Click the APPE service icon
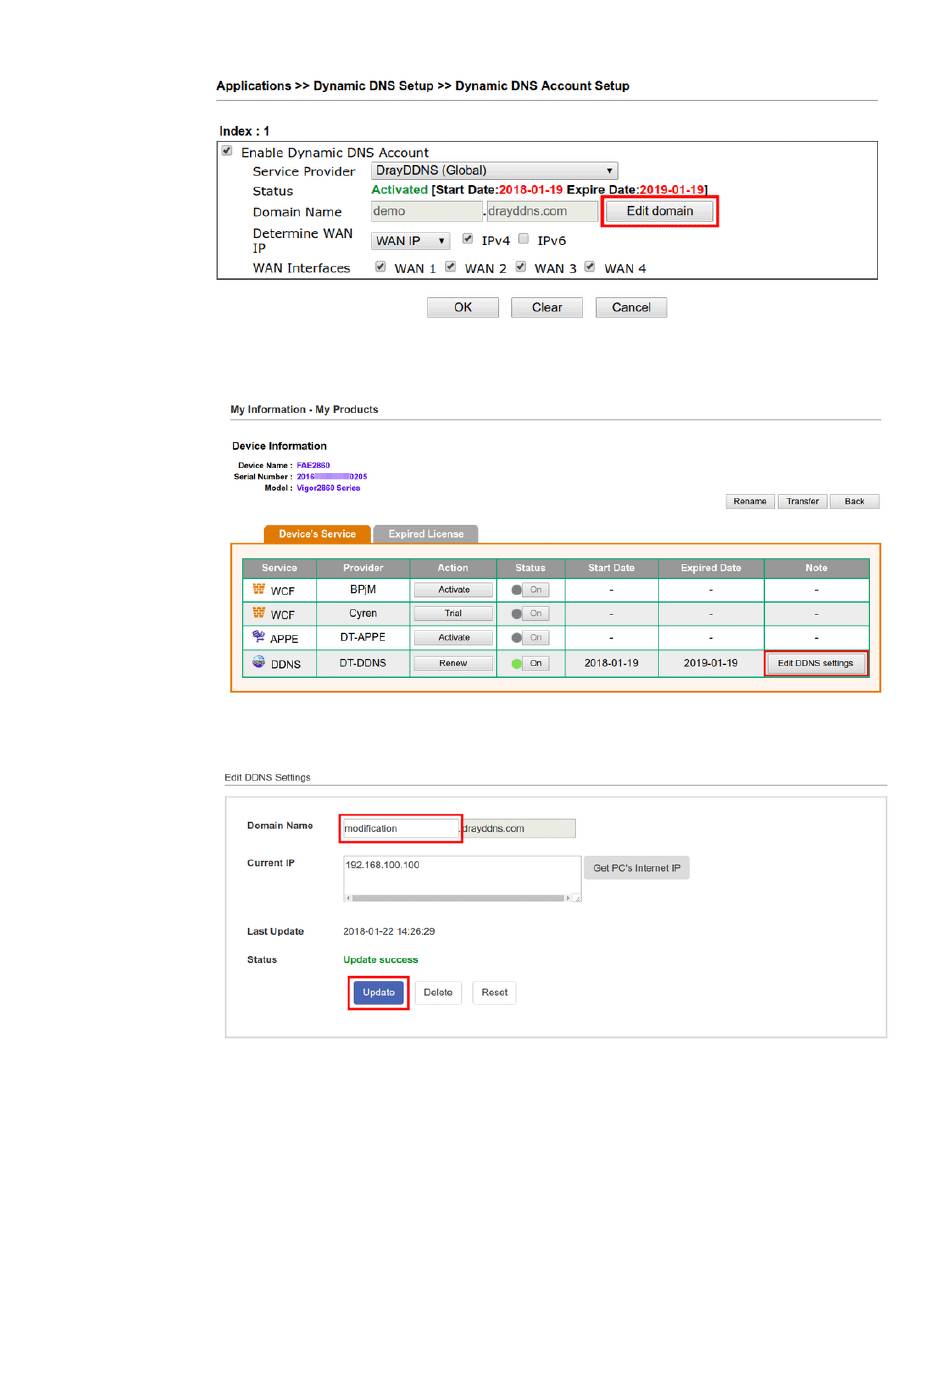Viewport: 950px width, 1388px height. click(259, 637)
